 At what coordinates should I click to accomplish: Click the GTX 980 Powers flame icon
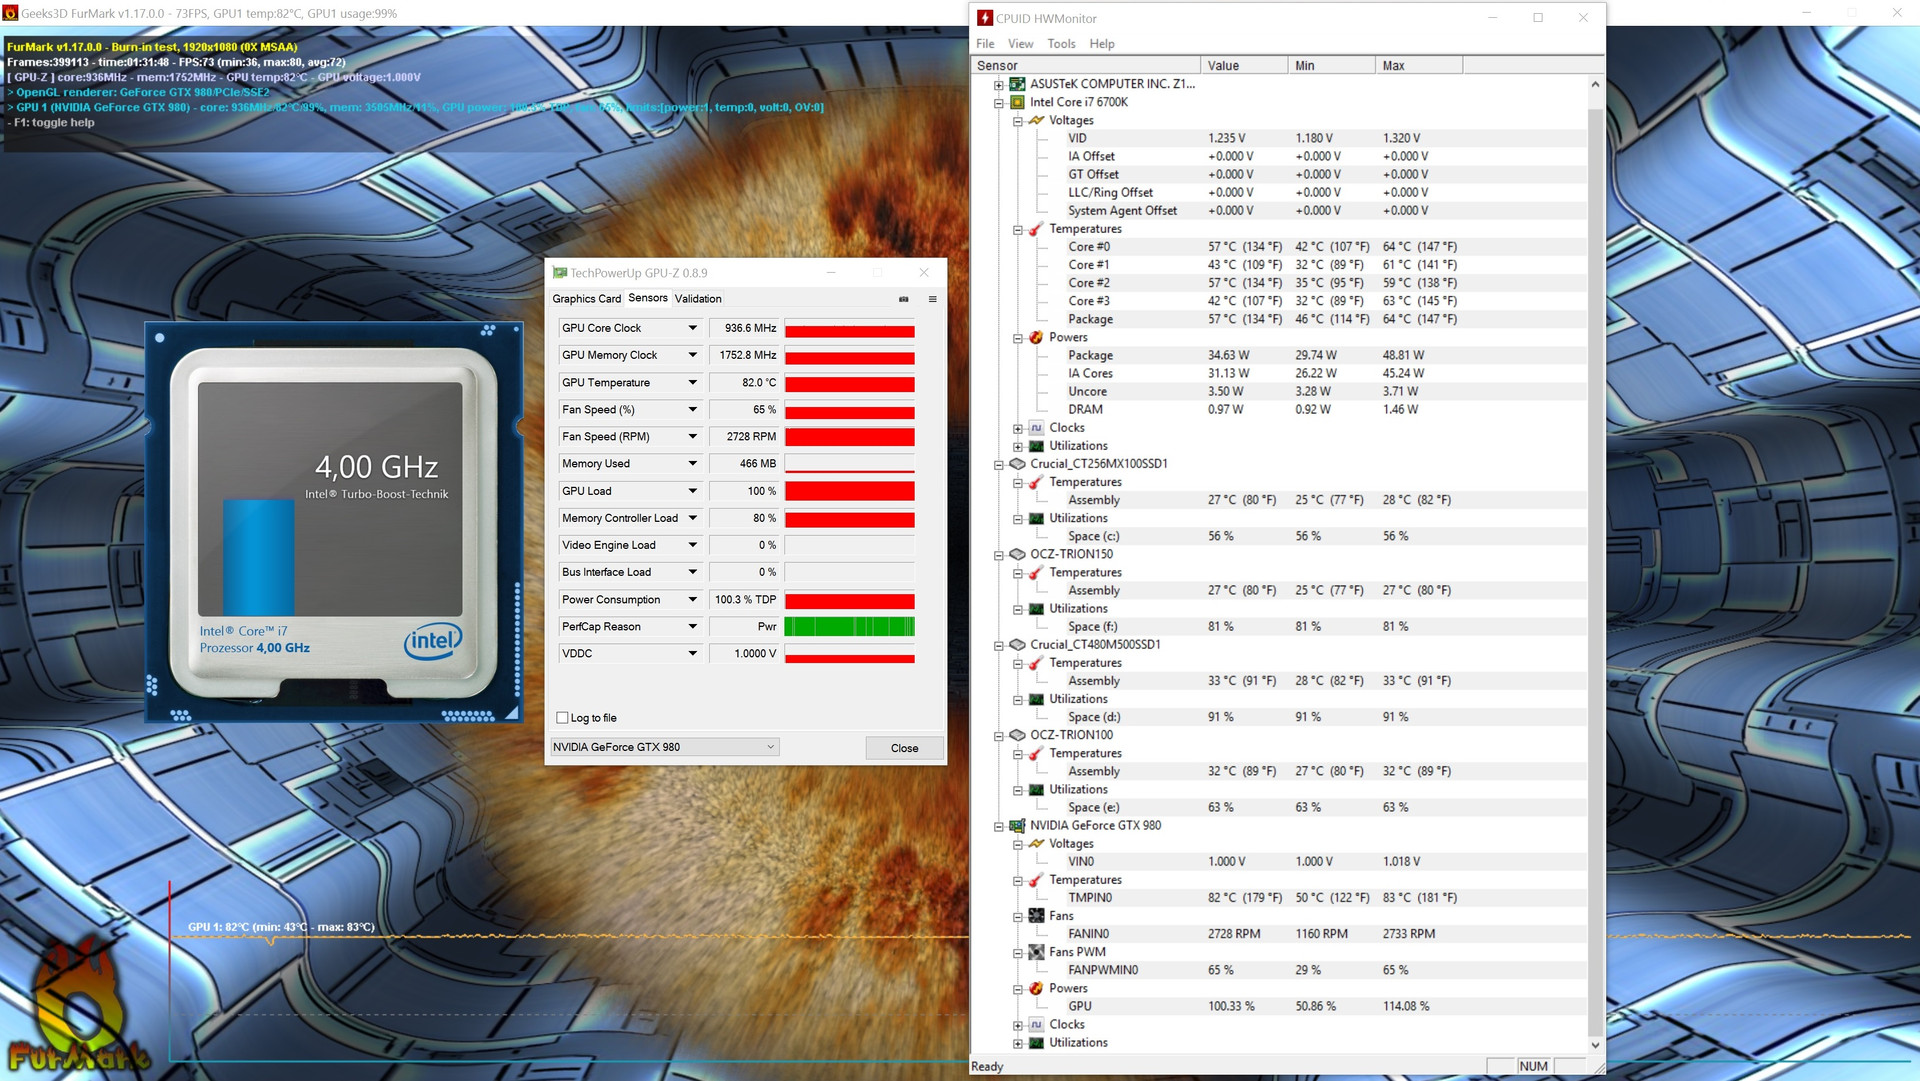(1036, 988)
